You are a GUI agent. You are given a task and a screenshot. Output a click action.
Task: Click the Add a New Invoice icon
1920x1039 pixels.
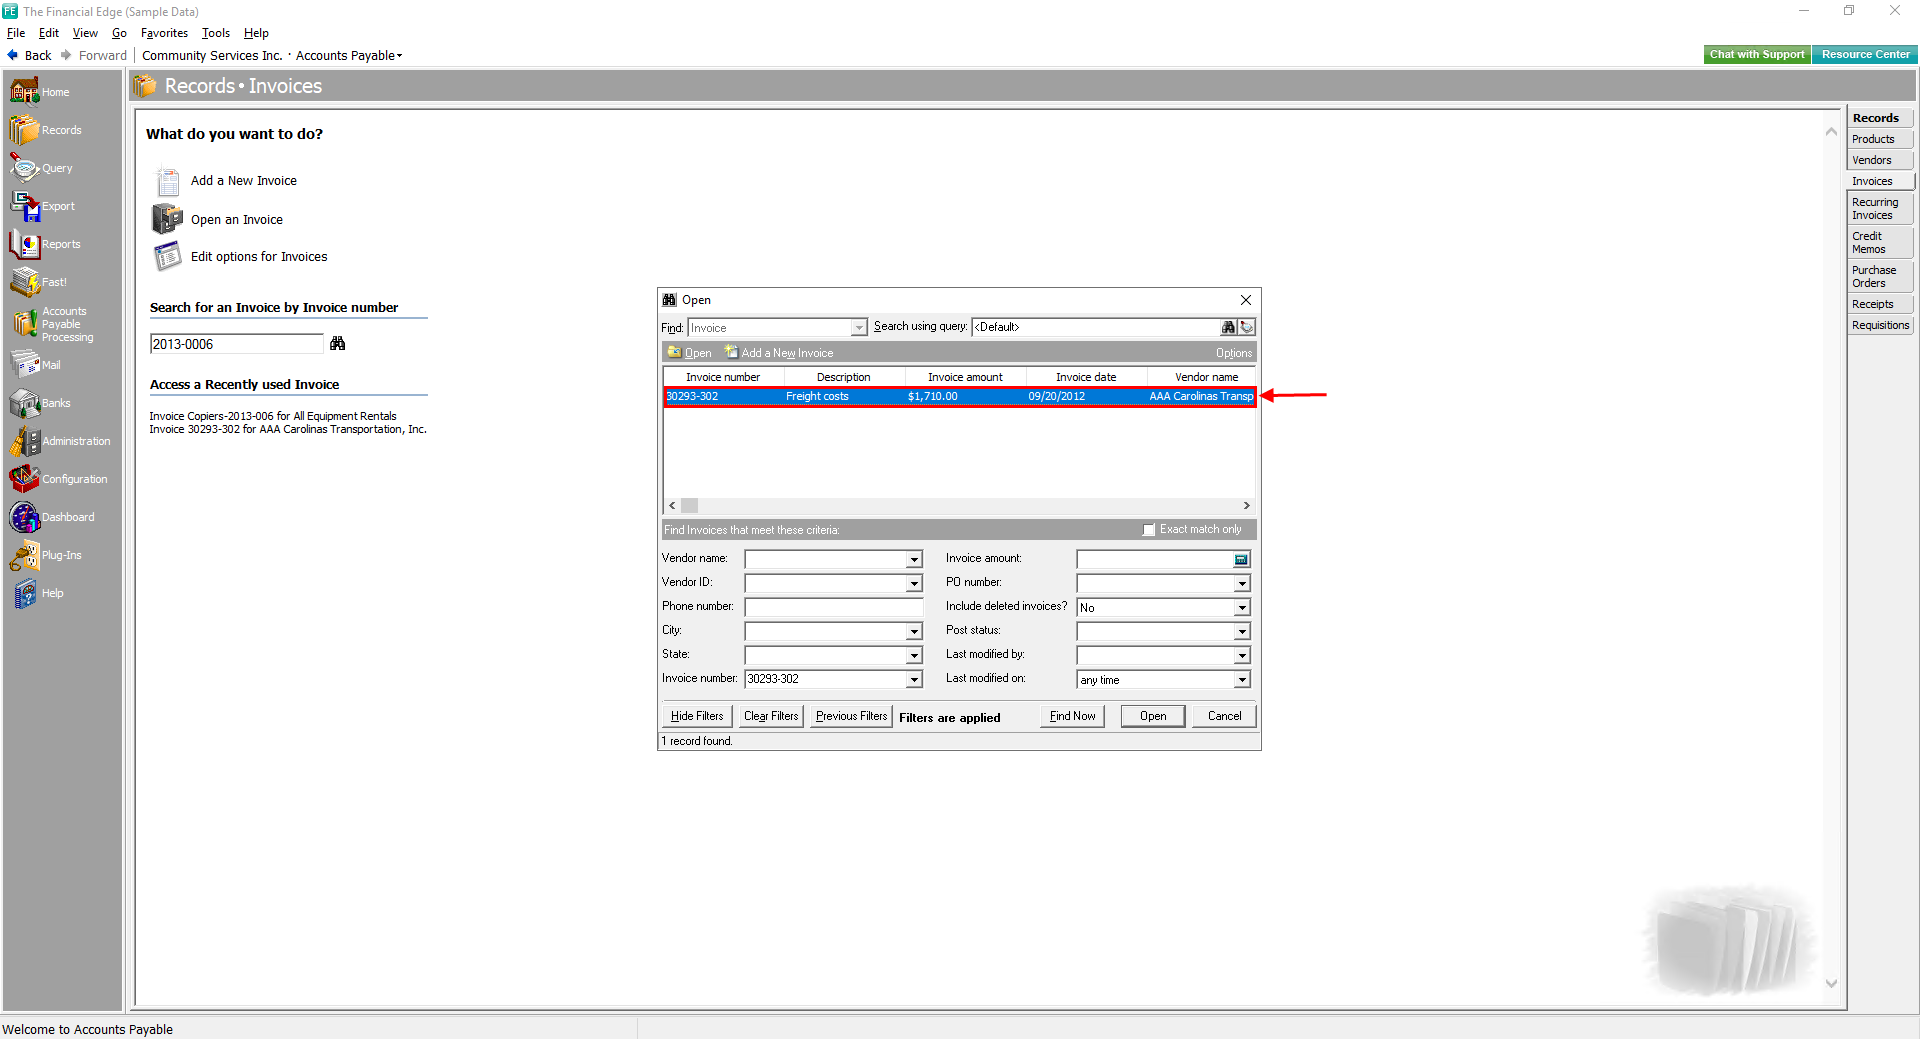pos(167,181)
